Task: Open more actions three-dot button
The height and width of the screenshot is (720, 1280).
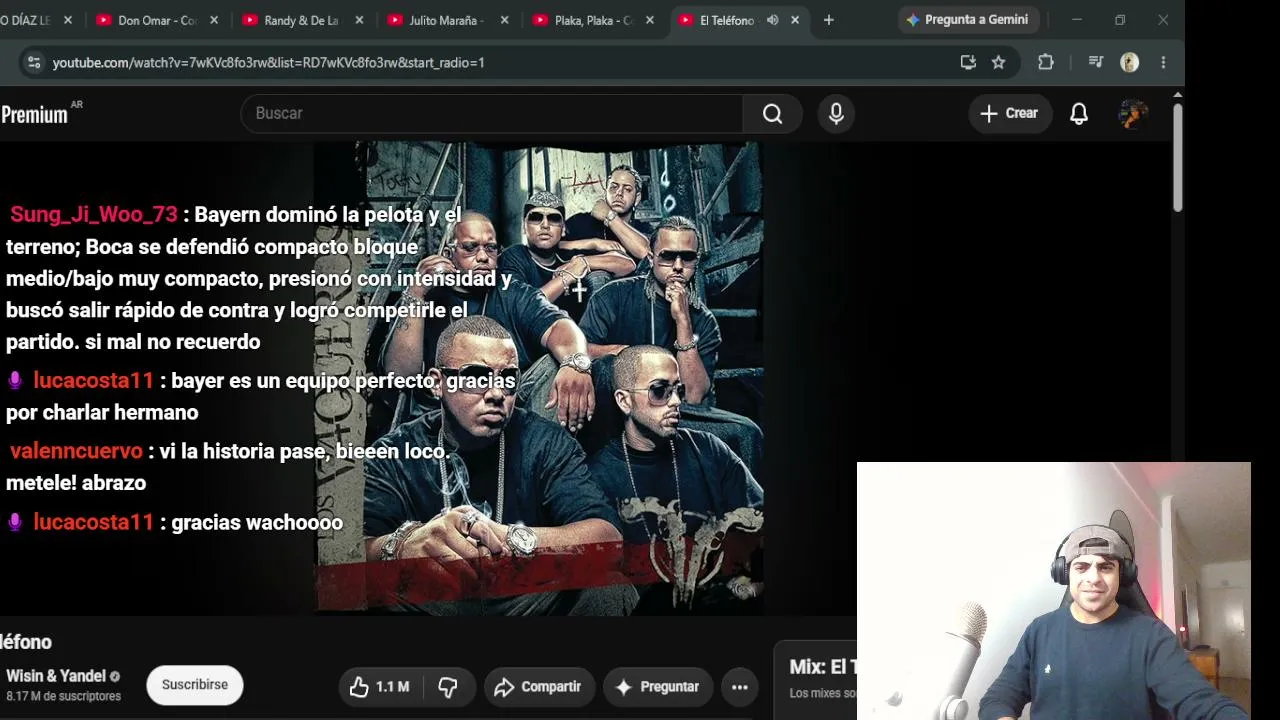Action: pos(740,687)
